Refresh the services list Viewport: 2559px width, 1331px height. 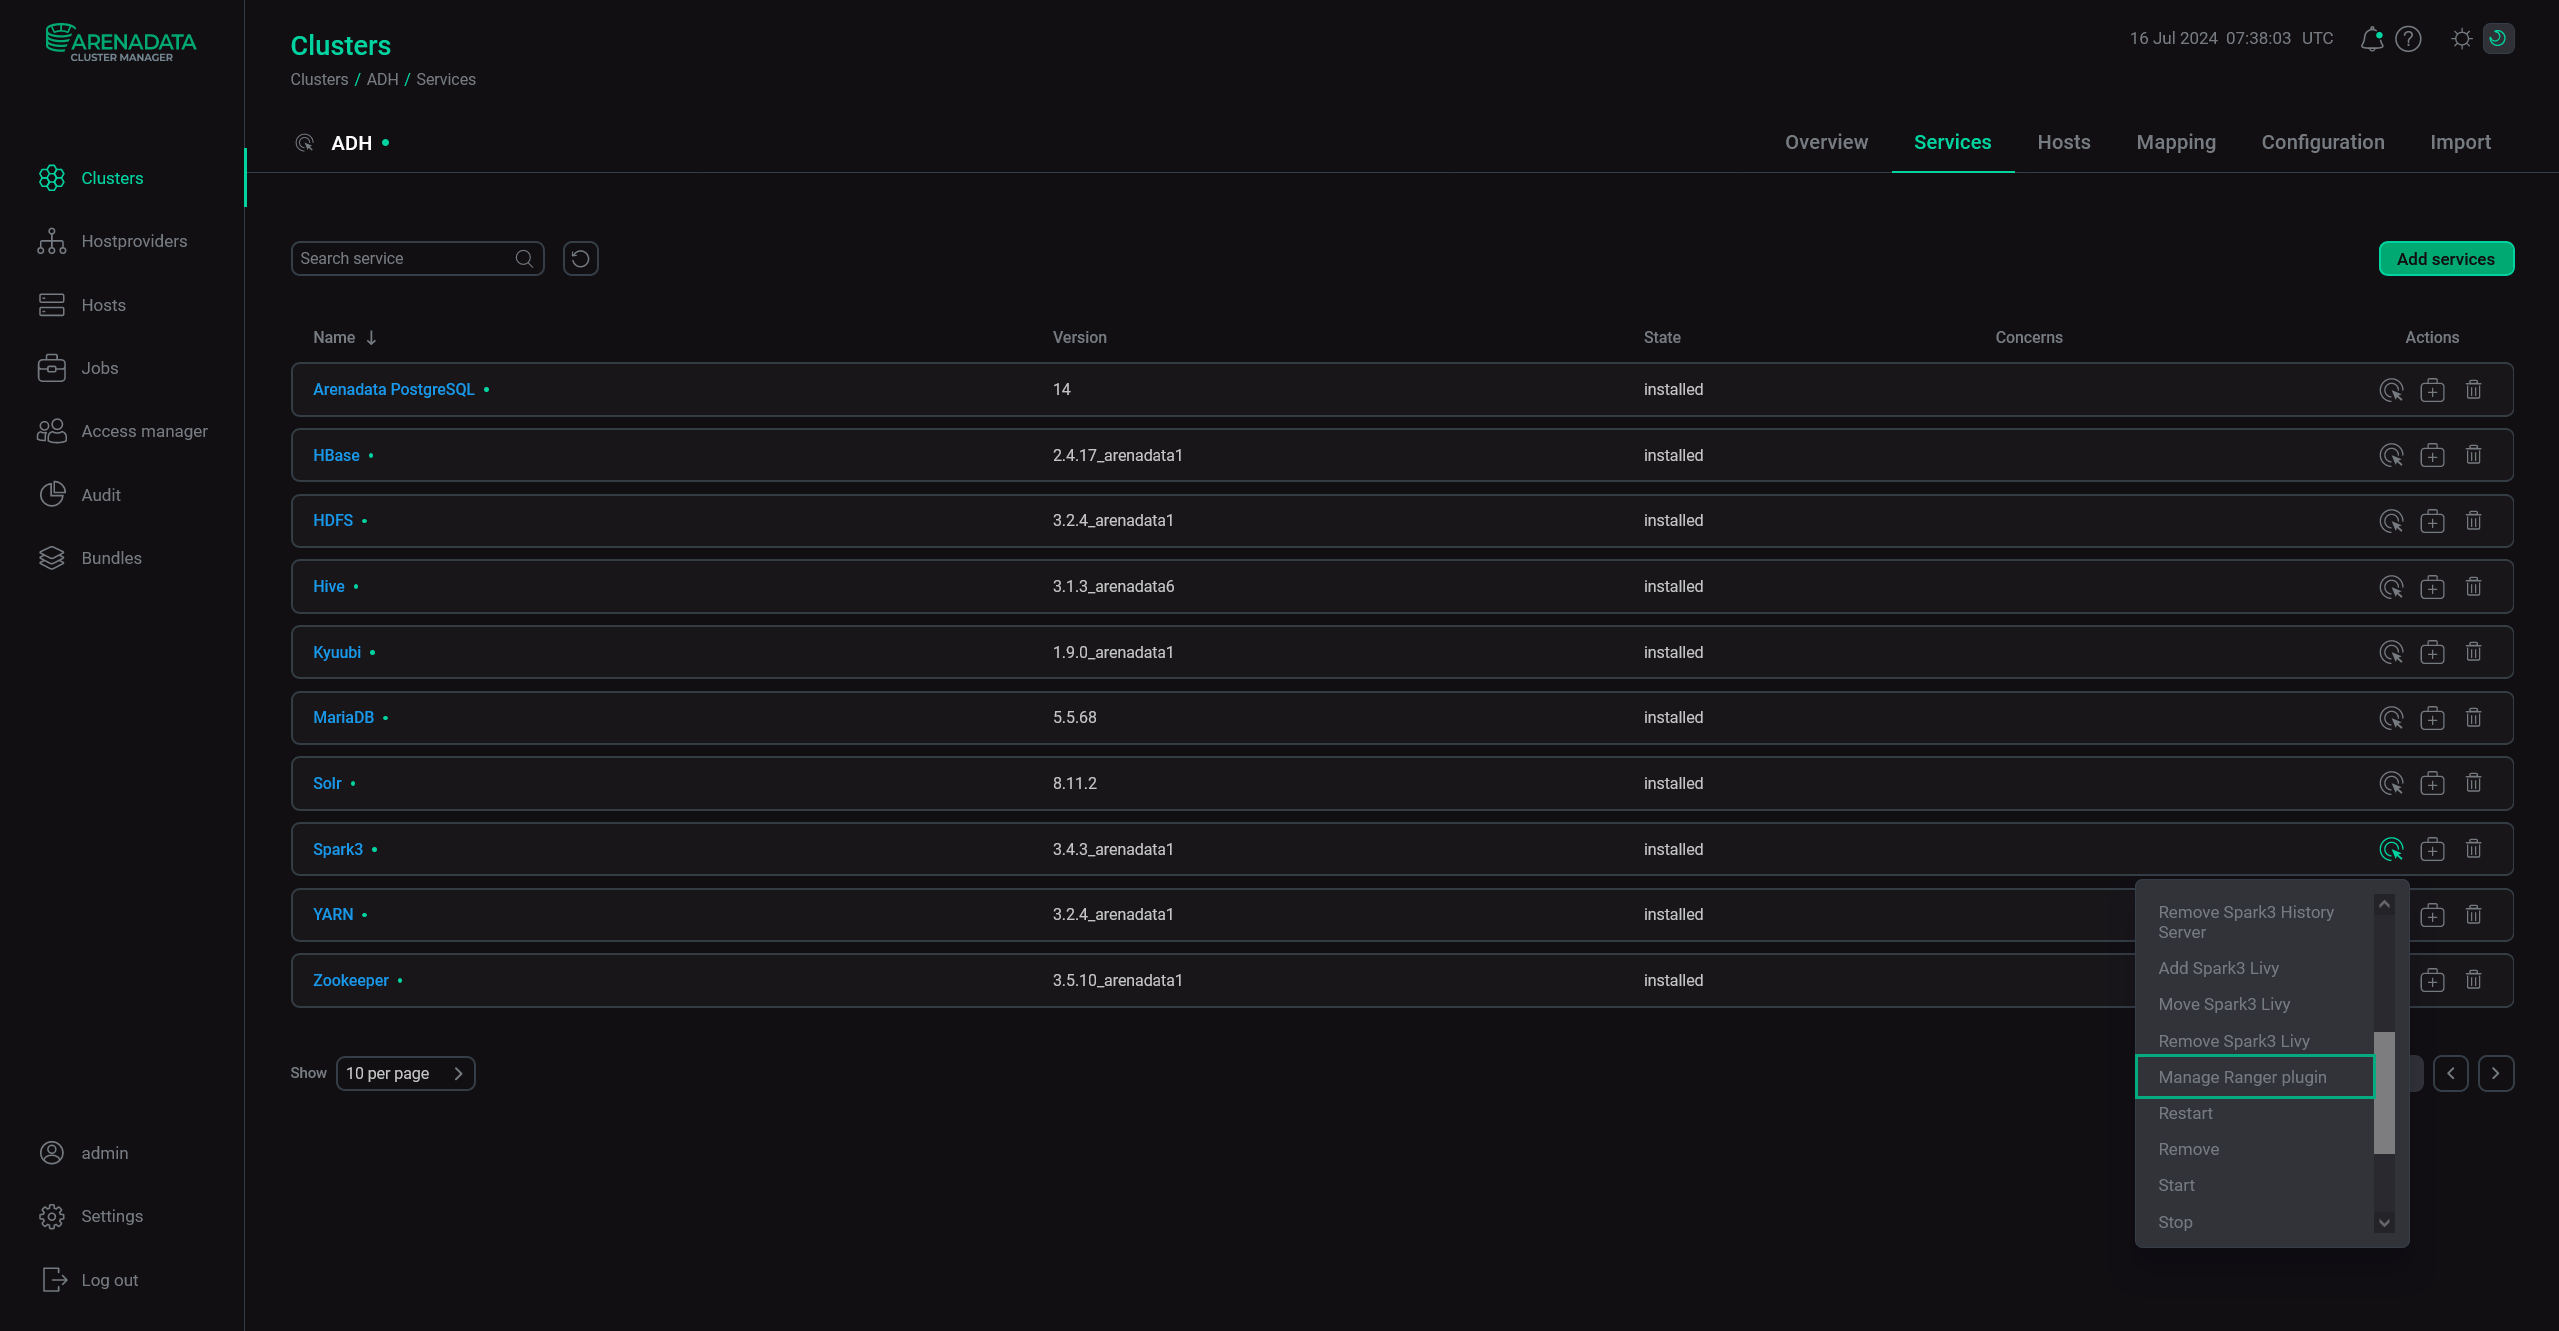(580, 259)
